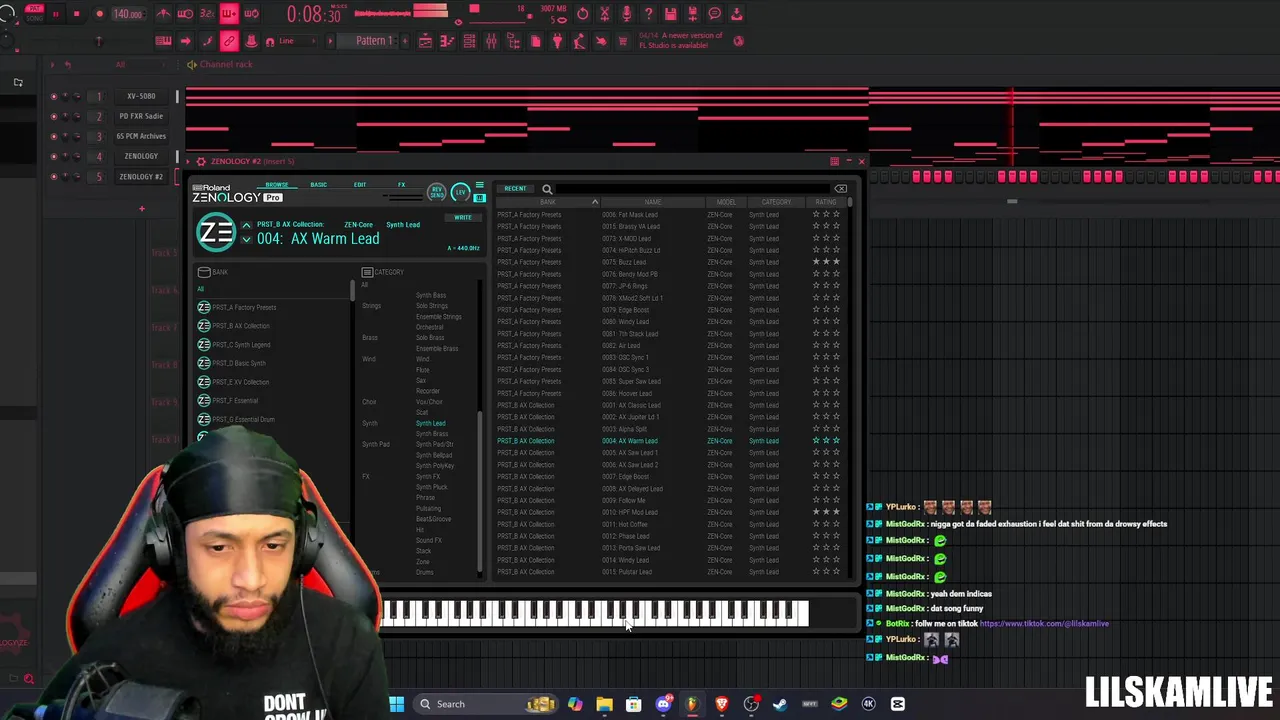Select next tone with down arrow
The image size is (1280, 720).
click(246, 240)
